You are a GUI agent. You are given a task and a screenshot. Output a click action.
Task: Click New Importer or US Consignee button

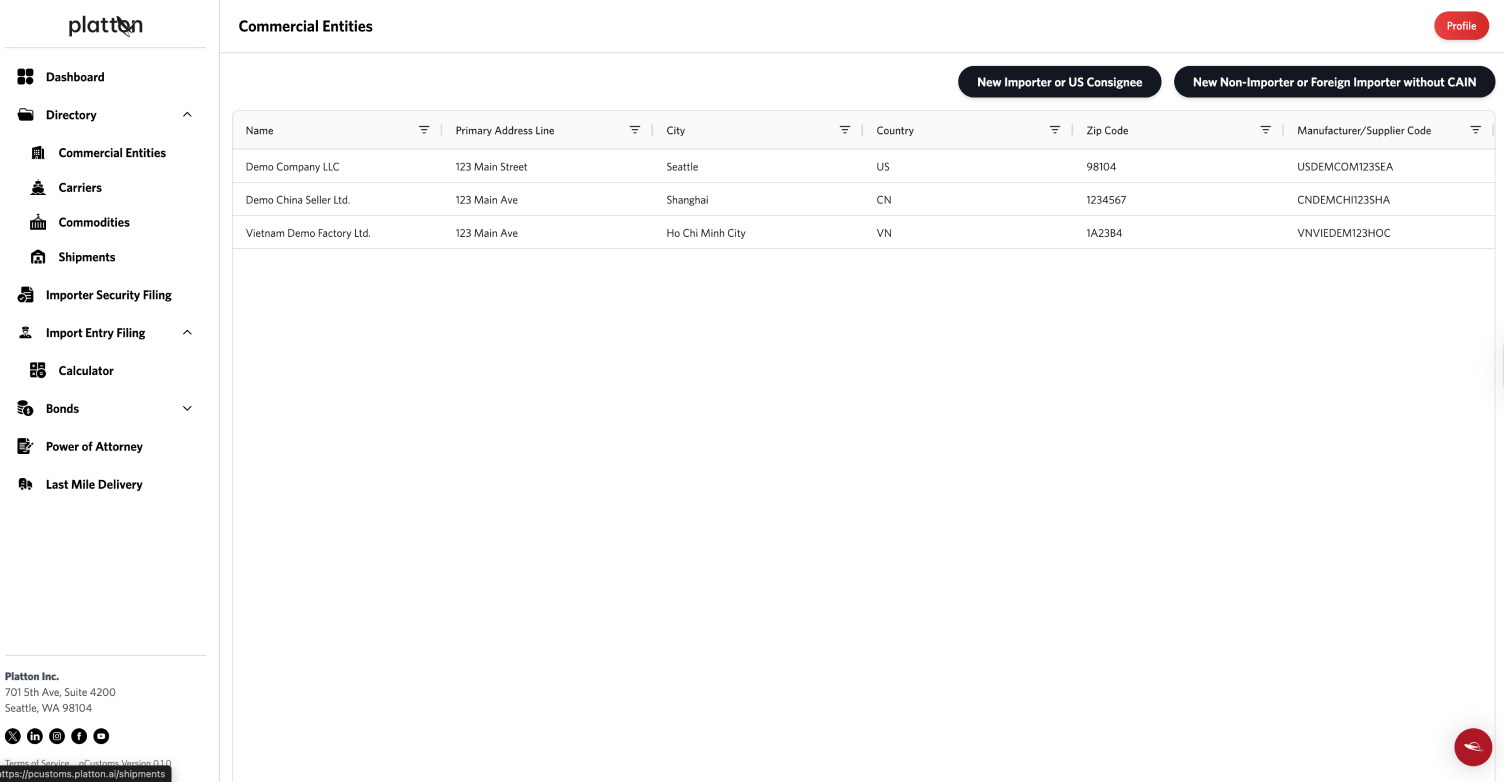tap(1059, 82)
